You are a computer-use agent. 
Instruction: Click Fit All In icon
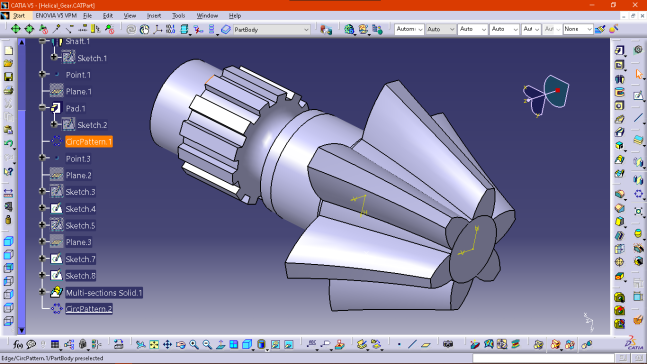click(x=154, y=344)
